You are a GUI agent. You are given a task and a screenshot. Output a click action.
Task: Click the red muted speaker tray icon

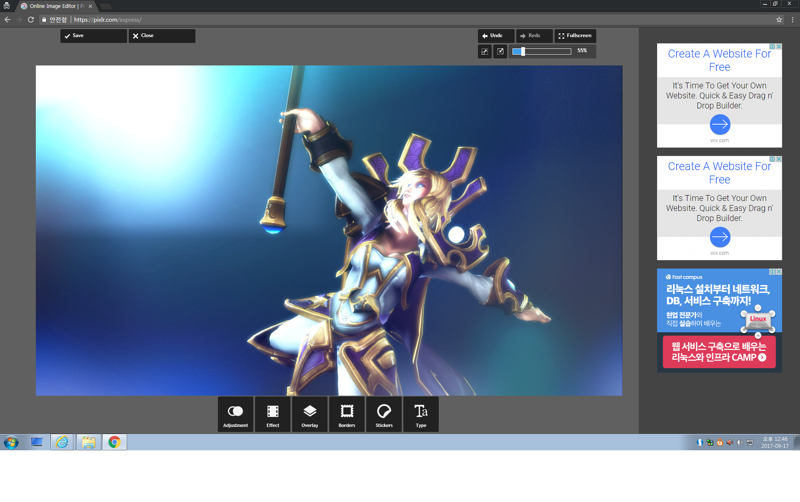730,442
